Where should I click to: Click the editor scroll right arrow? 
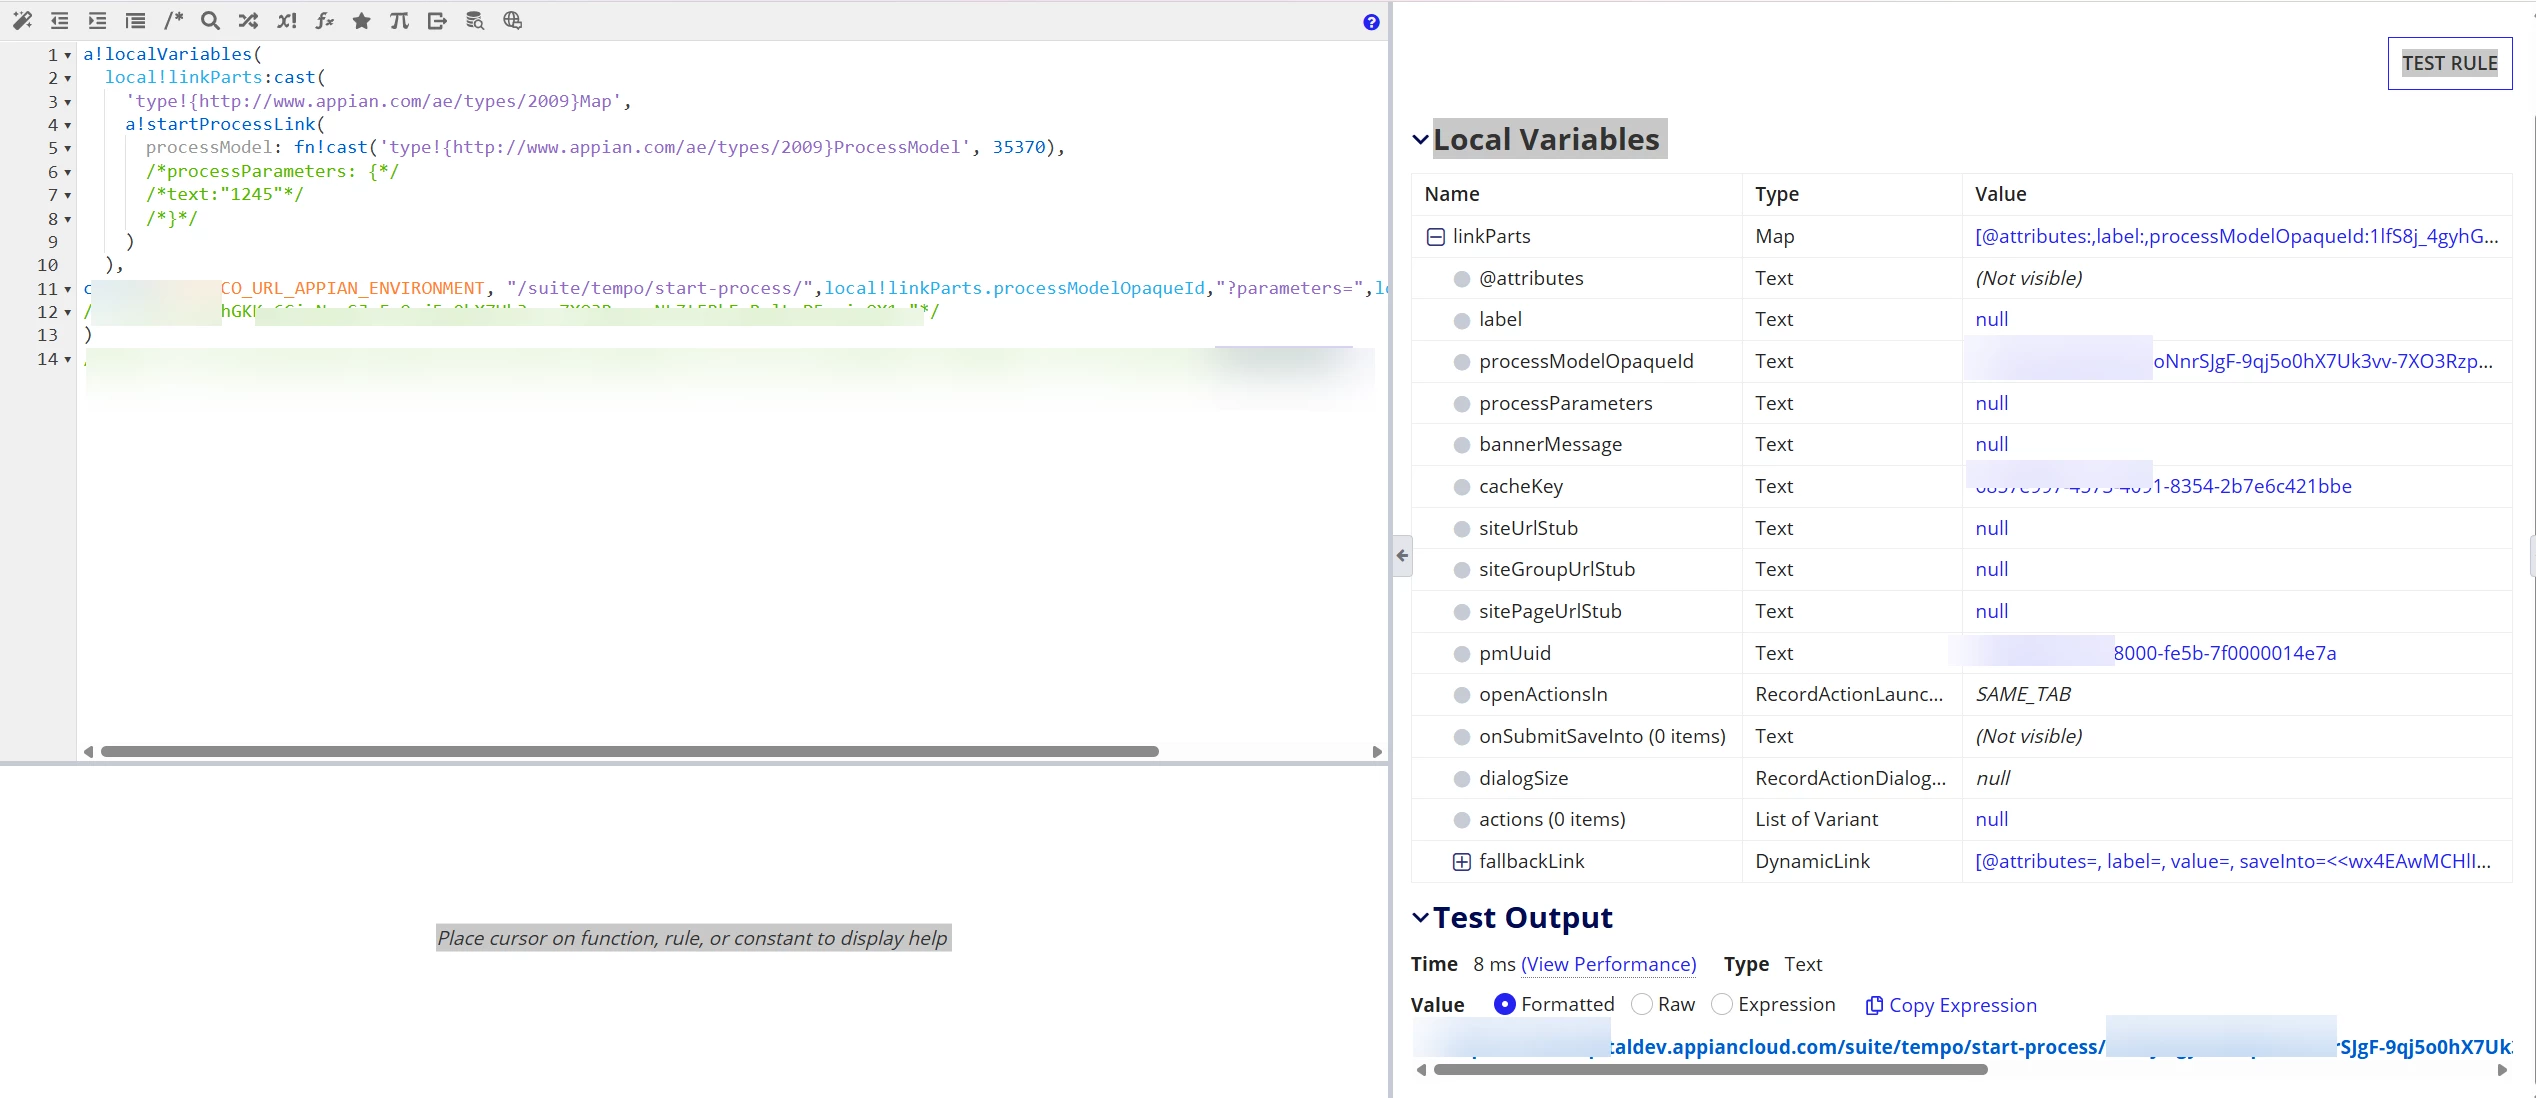(x=1377, y=751)
